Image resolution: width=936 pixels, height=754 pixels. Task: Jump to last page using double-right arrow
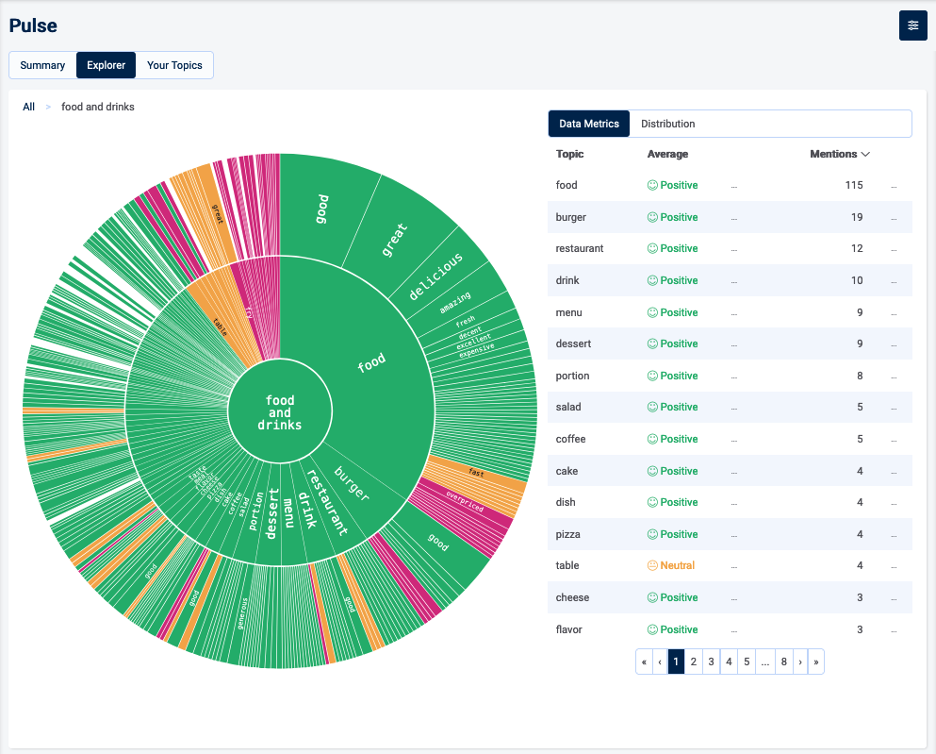[x=816, y=661]
